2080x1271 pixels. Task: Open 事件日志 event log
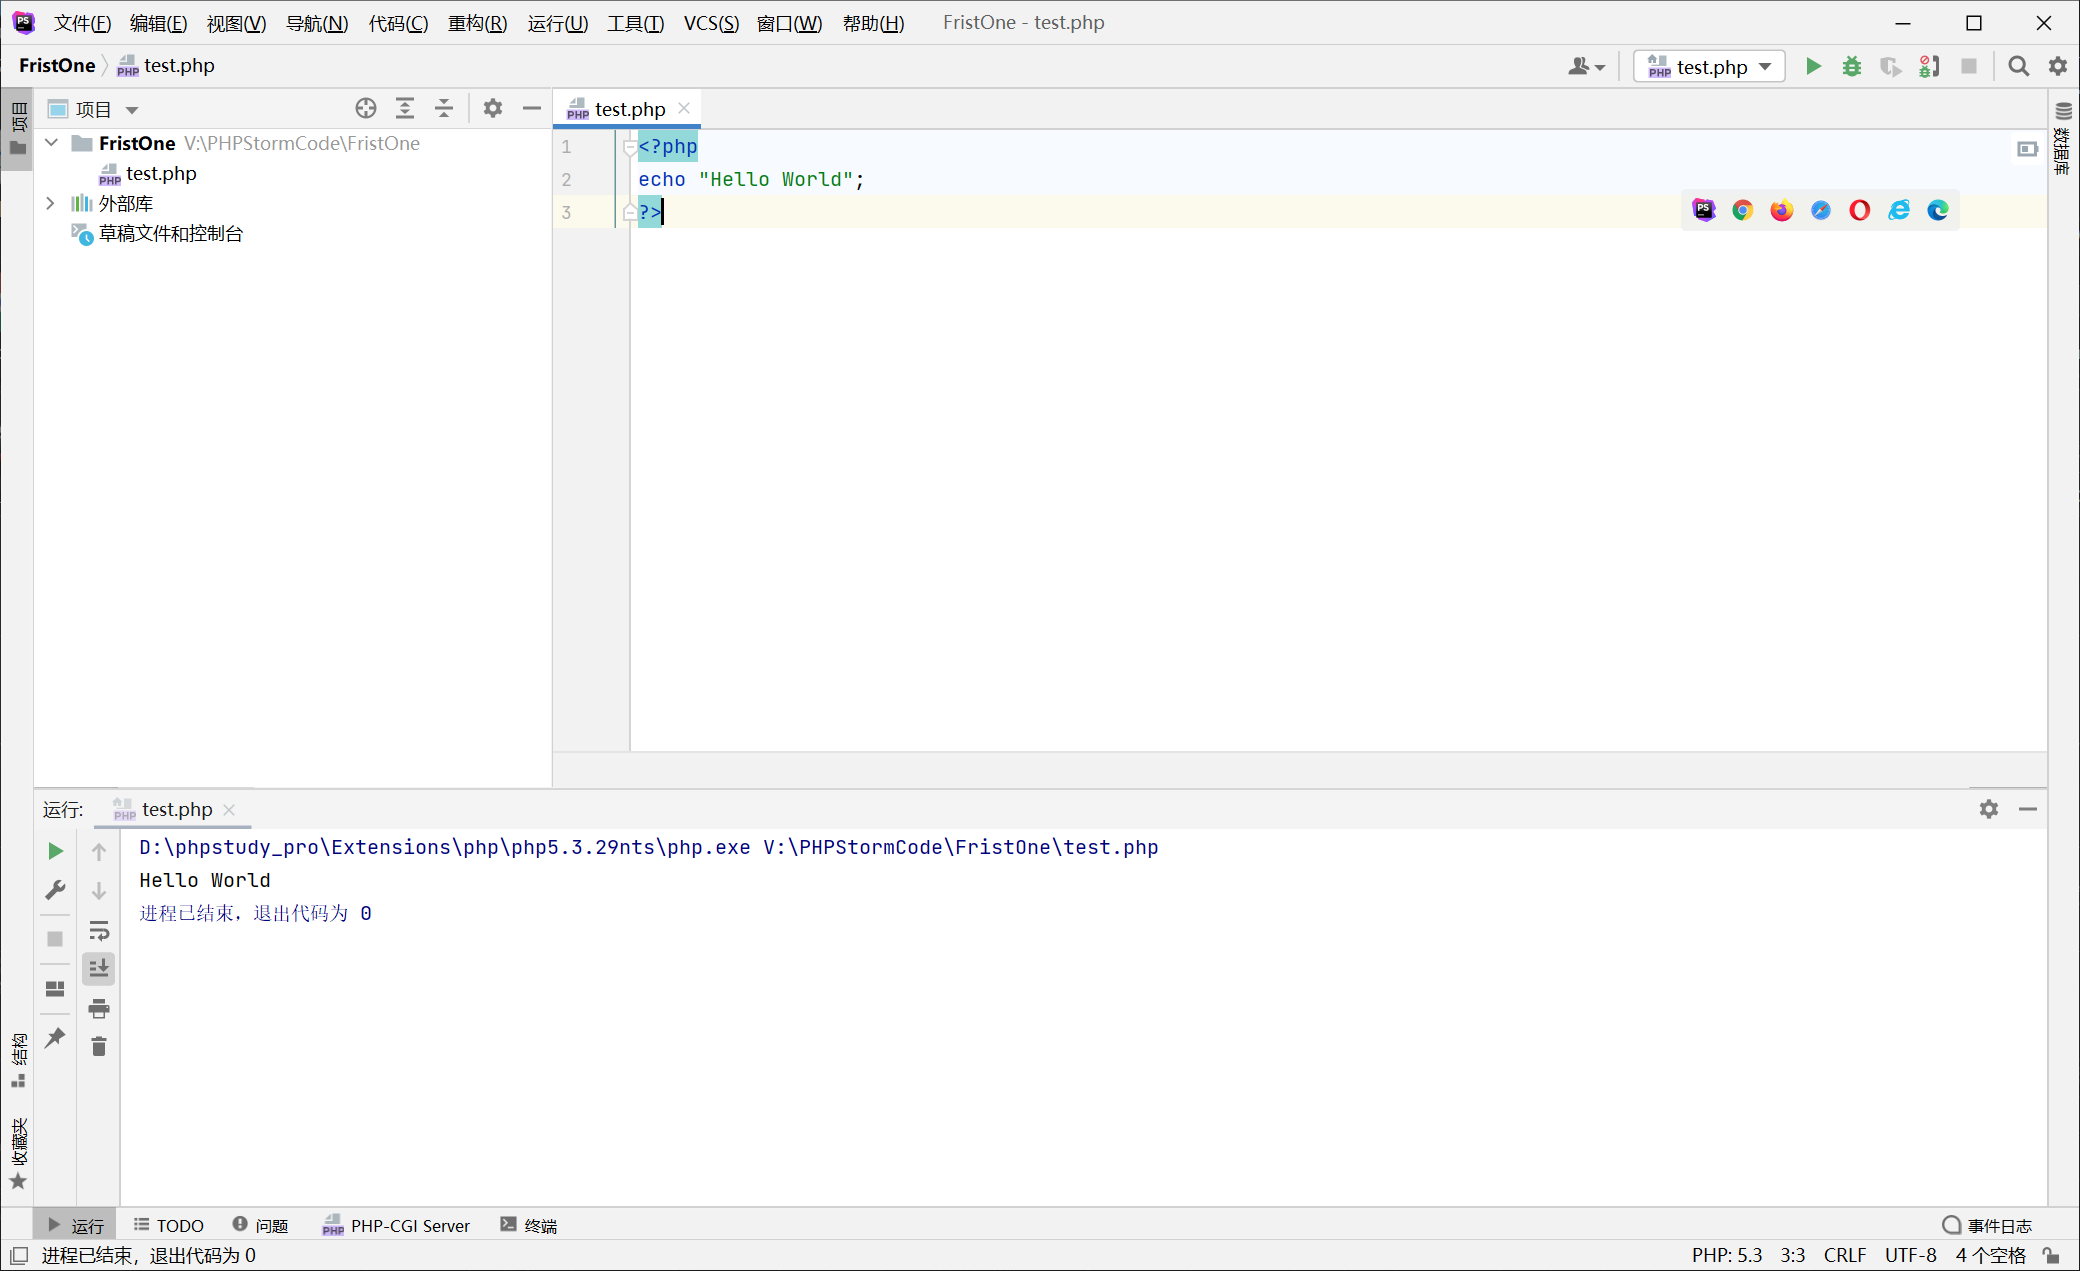click(1987, 1225)
